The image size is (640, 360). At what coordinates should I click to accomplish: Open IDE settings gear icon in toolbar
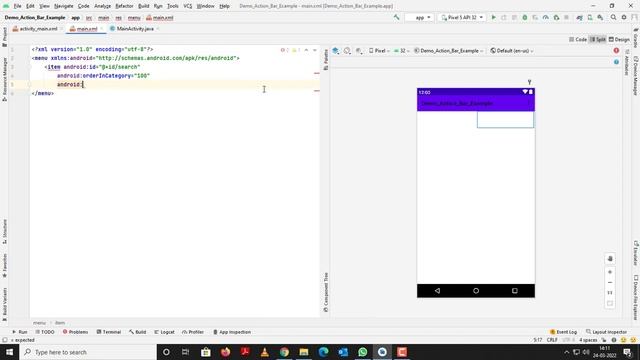click(624, 18)
